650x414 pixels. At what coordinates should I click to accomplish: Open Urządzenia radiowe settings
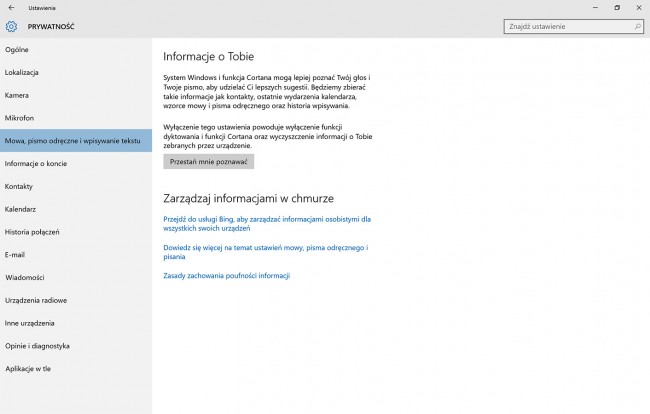click(x=76, y=300)
